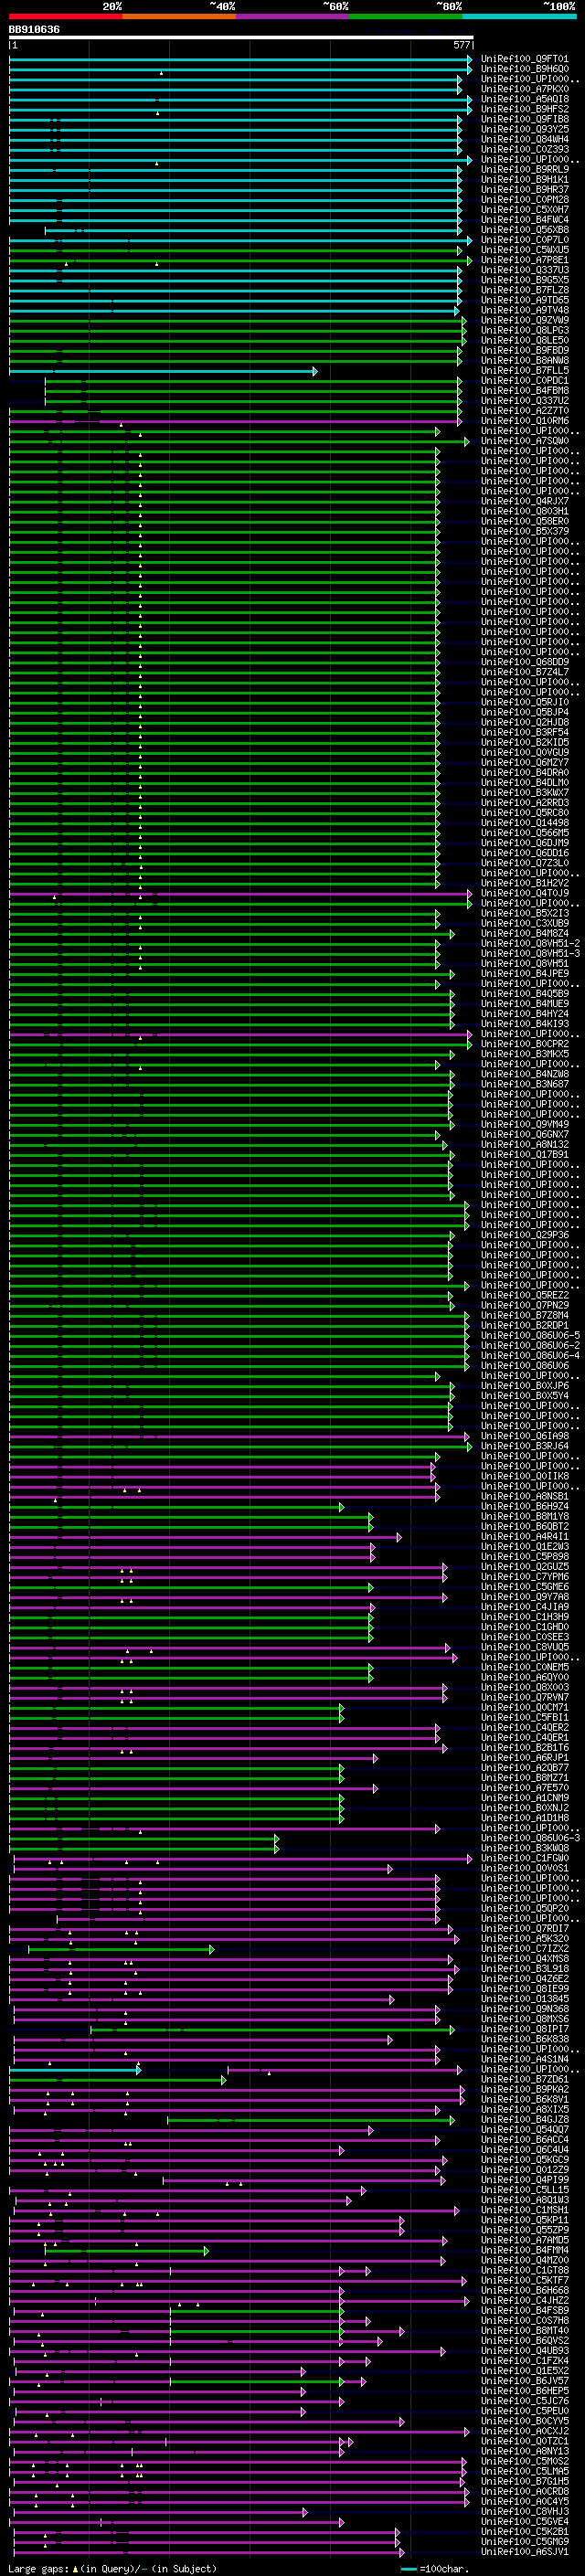Open hit UniRef100_C0PDC1
This screenshot has width=585, height=2576.
tap(525, 380)
